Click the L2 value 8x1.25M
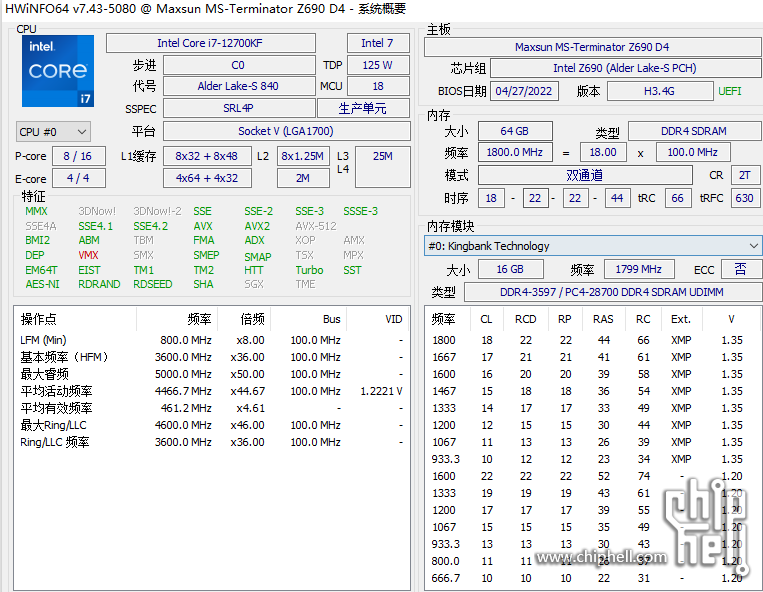This screenshot has width=763, height=592. tap(303, 156)
